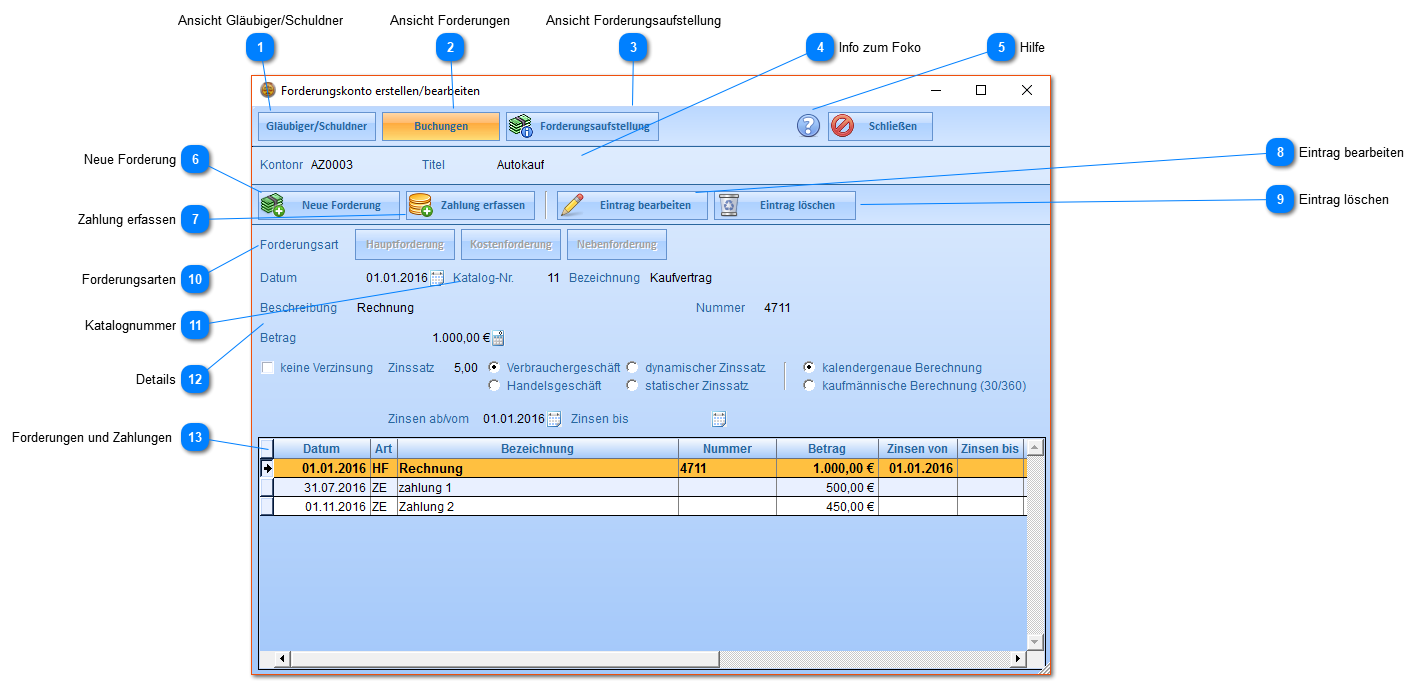The image size is (1420, 684).
Task: Open the Forderungsaufstellung view
Action: click(582, 126)
